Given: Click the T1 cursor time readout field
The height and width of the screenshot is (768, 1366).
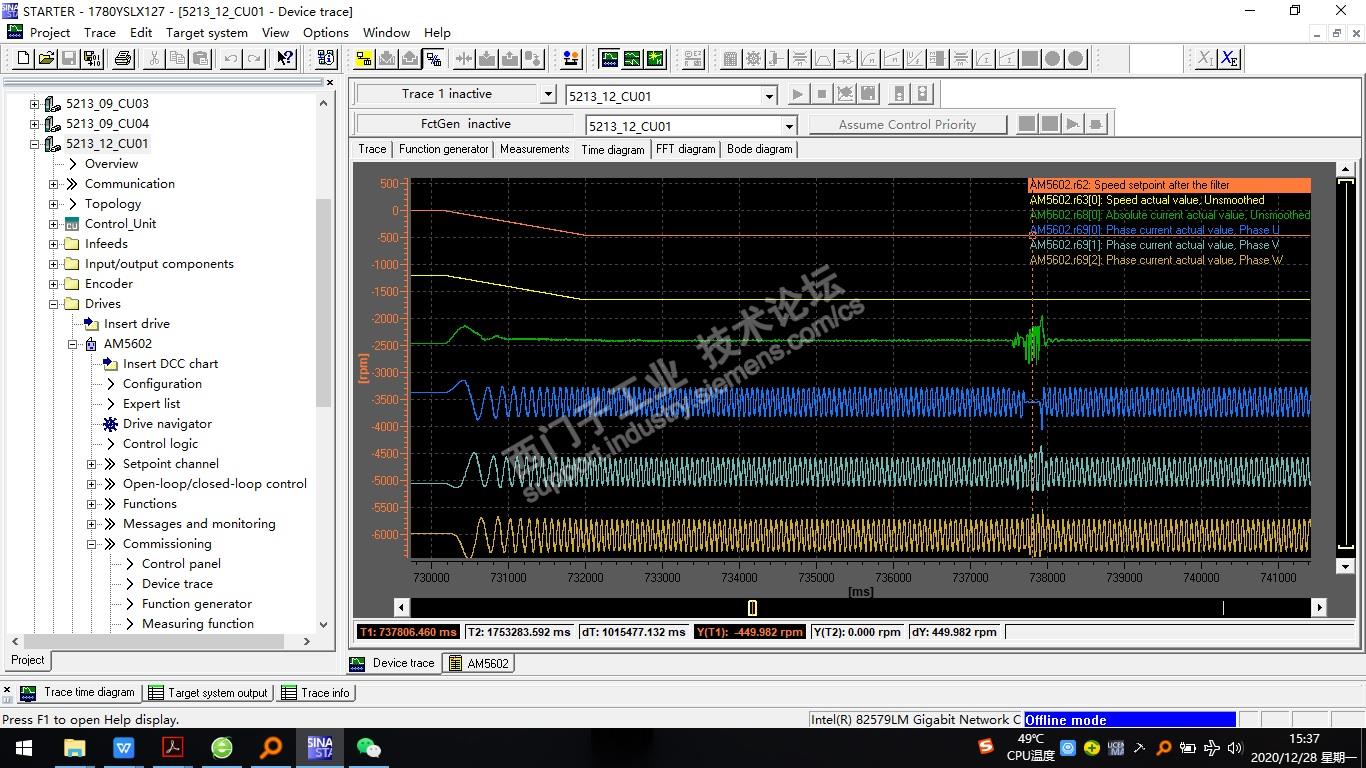Looking at the screenshot, I should point(408,632).
